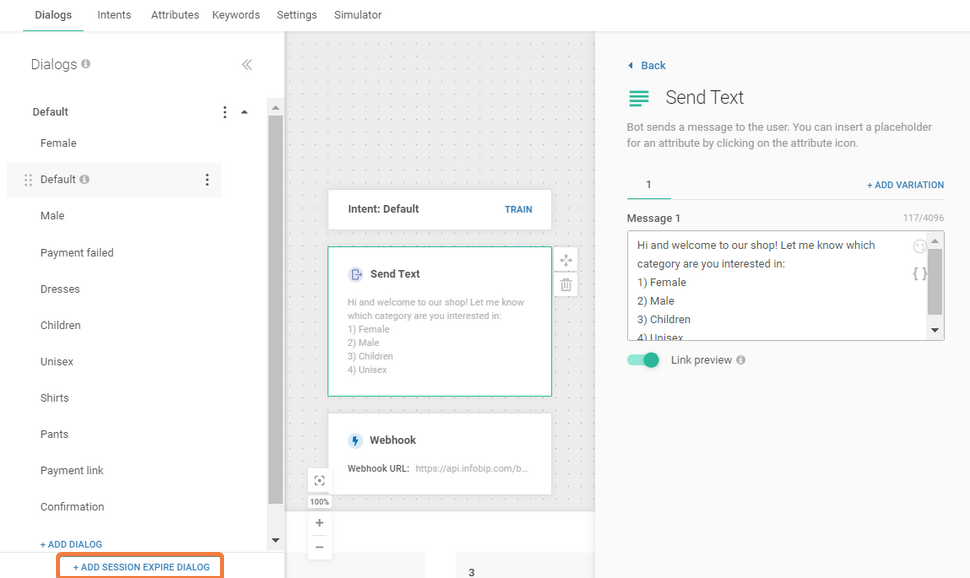This screenshot has height=578, width=970.
Task: Collapse the Default dialog group arrow
Action: (244, 112)
